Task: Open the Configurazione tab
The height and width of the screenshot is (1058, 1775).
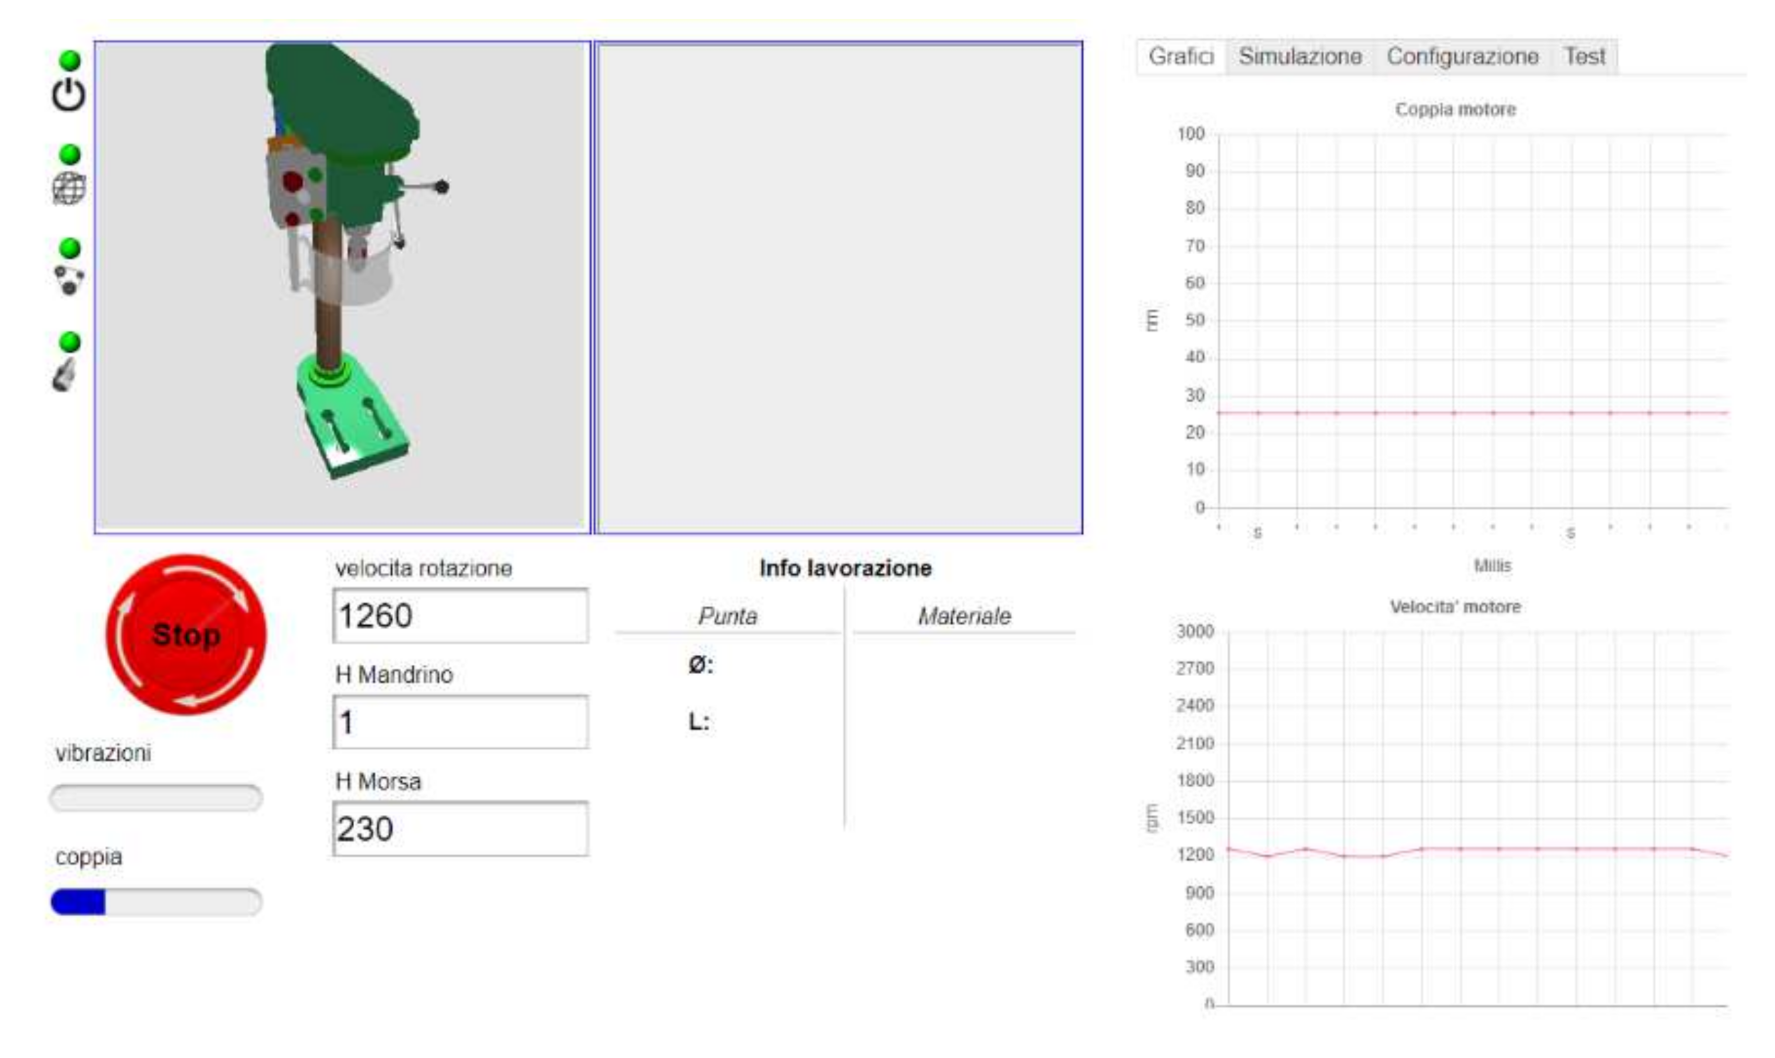Action: 1461,57
